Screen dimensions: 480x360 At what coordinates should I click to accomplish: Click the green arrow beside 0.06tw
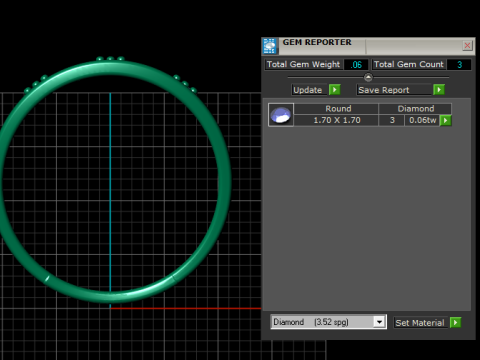445,120
